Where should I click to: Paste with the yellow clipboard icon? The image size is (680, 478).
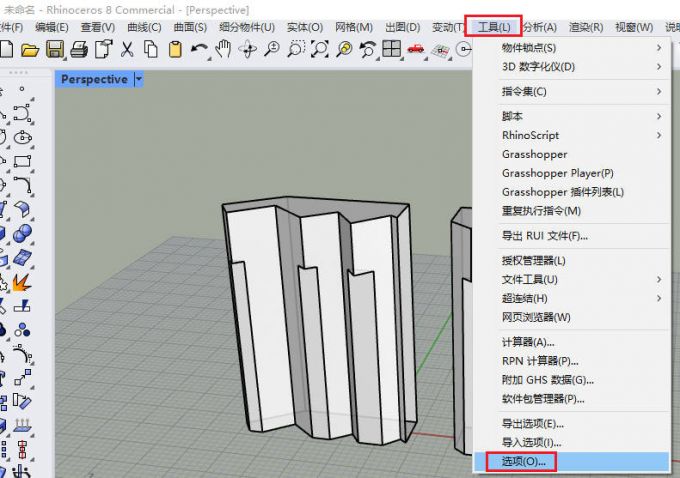(175, 49)
